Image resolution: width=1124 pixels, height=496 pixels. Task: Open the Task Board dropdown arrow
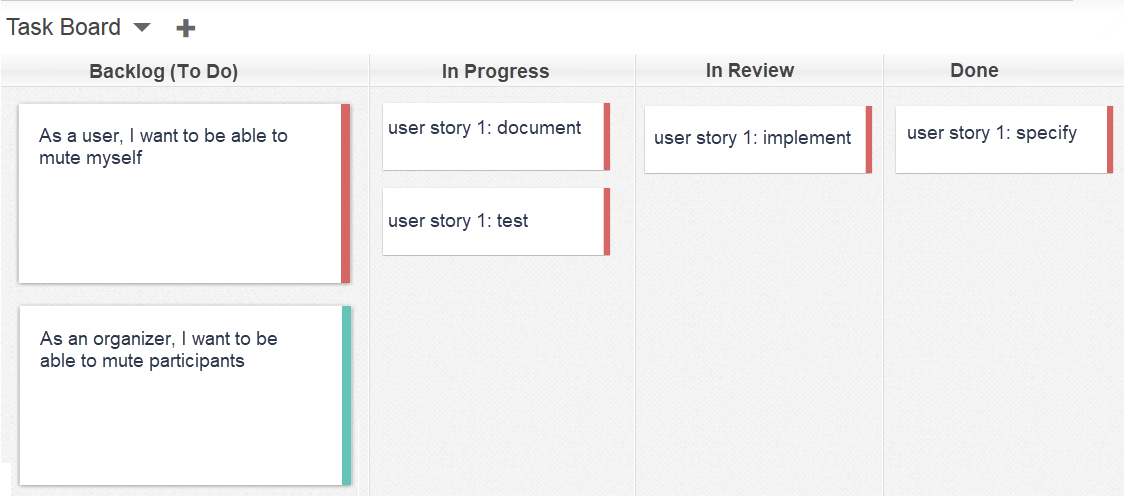point(142,27)
